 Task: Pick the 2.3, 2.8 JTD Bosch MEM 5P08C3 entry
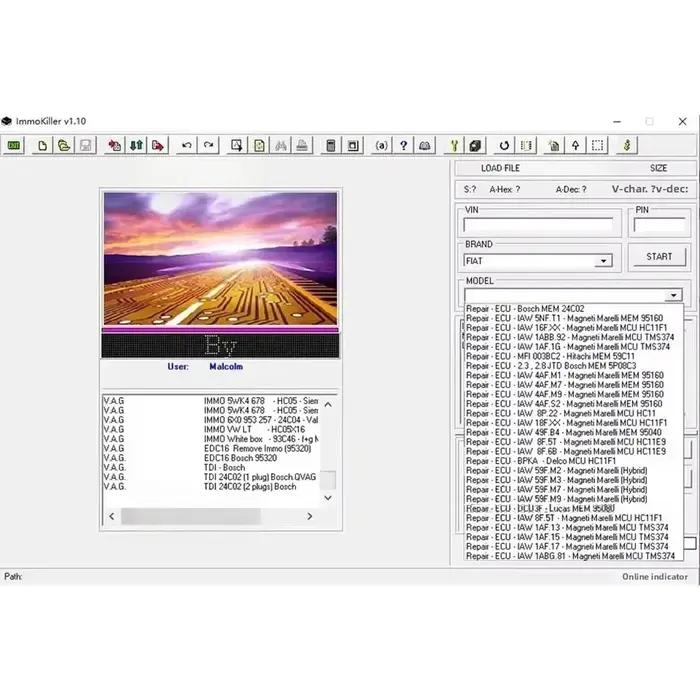pos(574,366)
